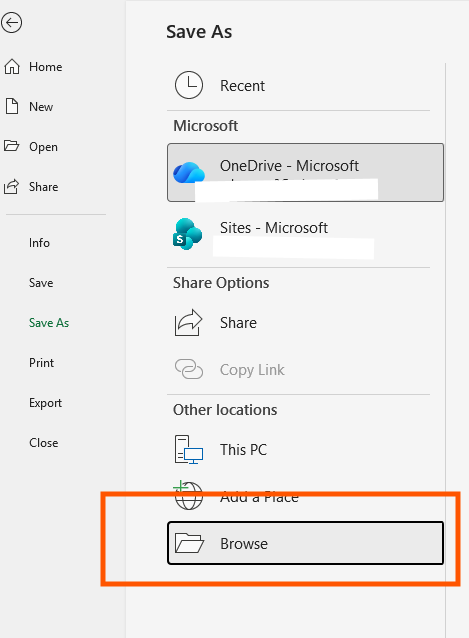Select Share label in left menu
469x638 pixels.
(x=44, y=187)
